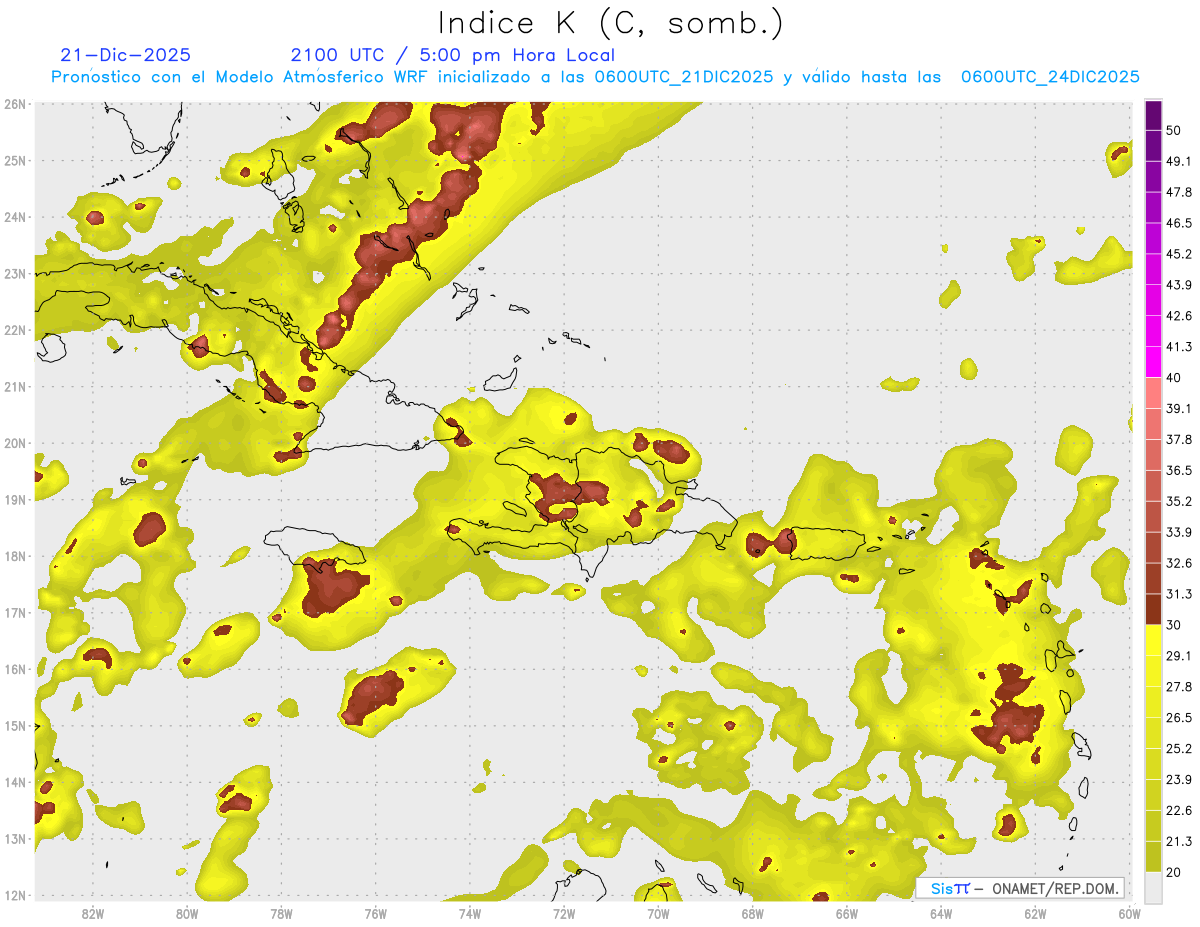Click the color scale value '21.3'
This screenshot has width=1200, height=927.
pyautogui.click(x=1178, y=842)
